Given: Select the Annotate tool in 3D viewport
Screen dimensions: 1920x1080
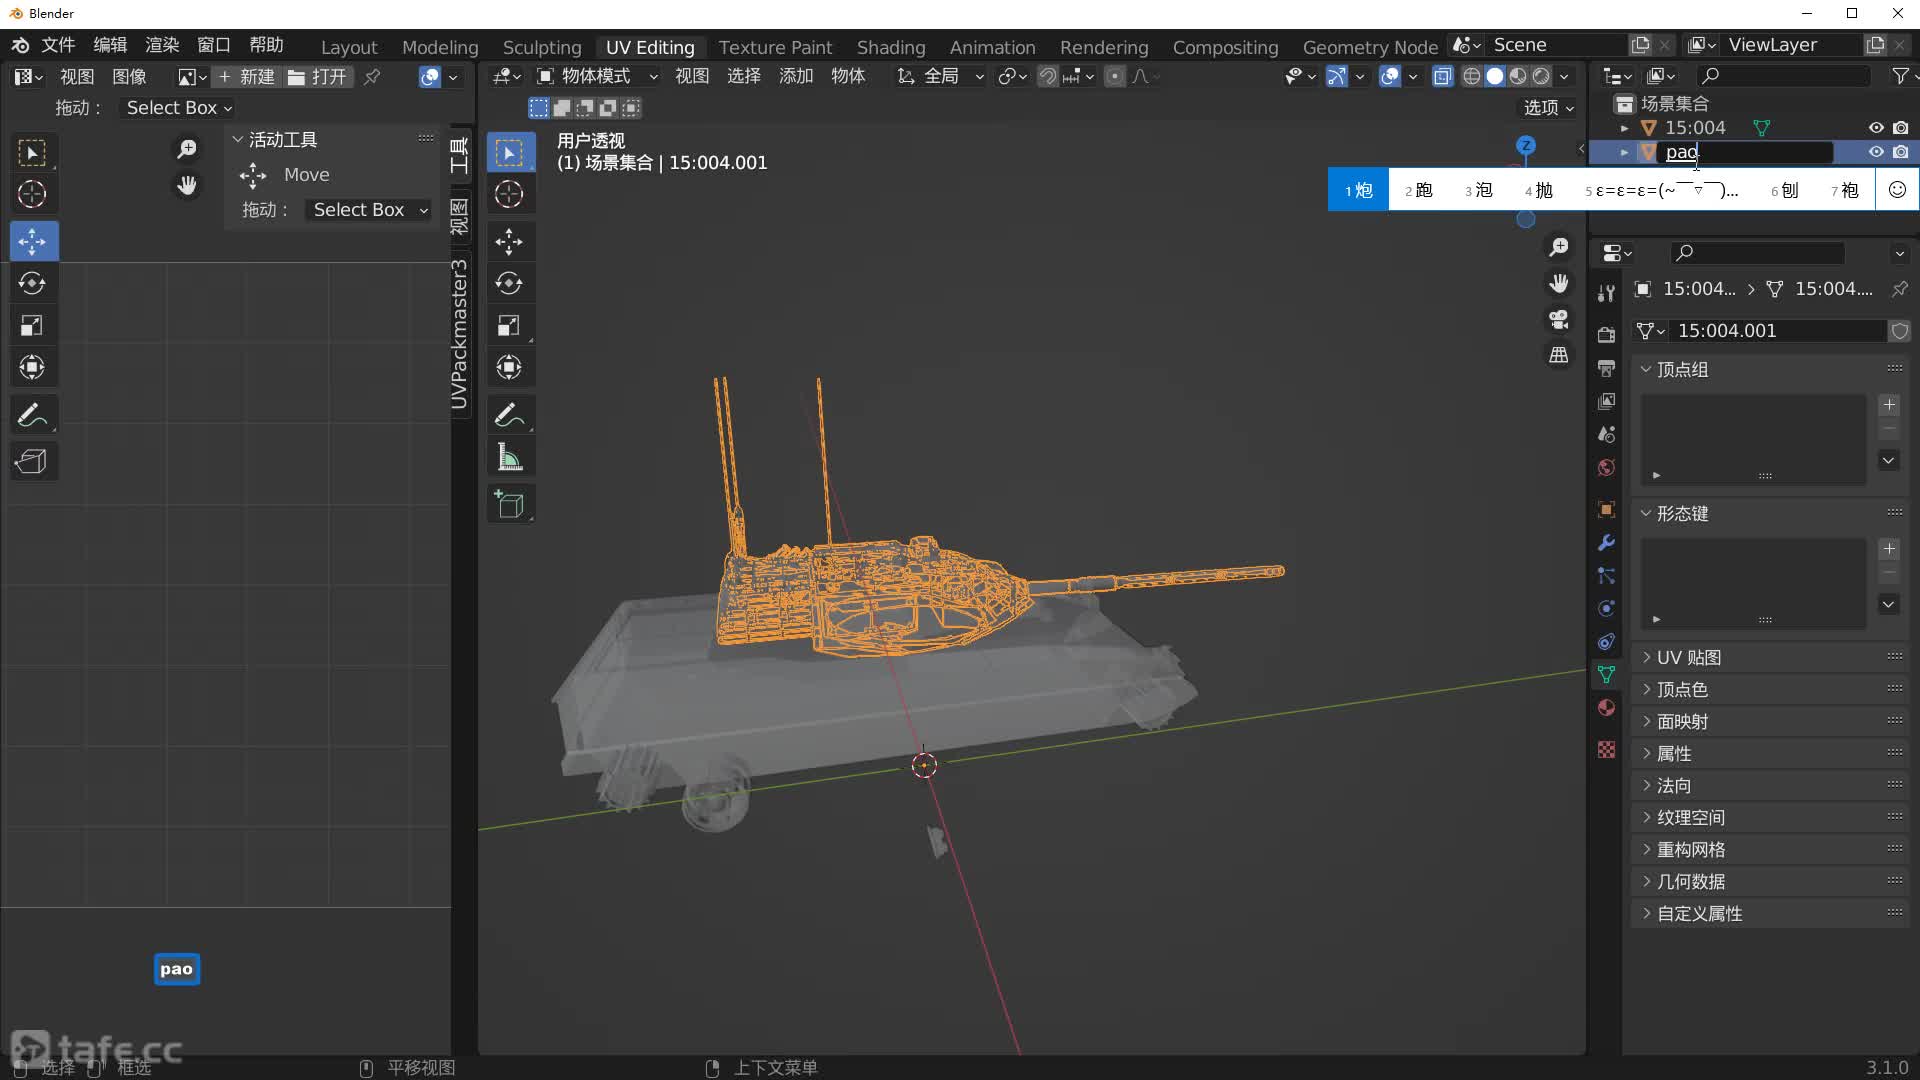Looking at the screenshot, I should 510,414.
